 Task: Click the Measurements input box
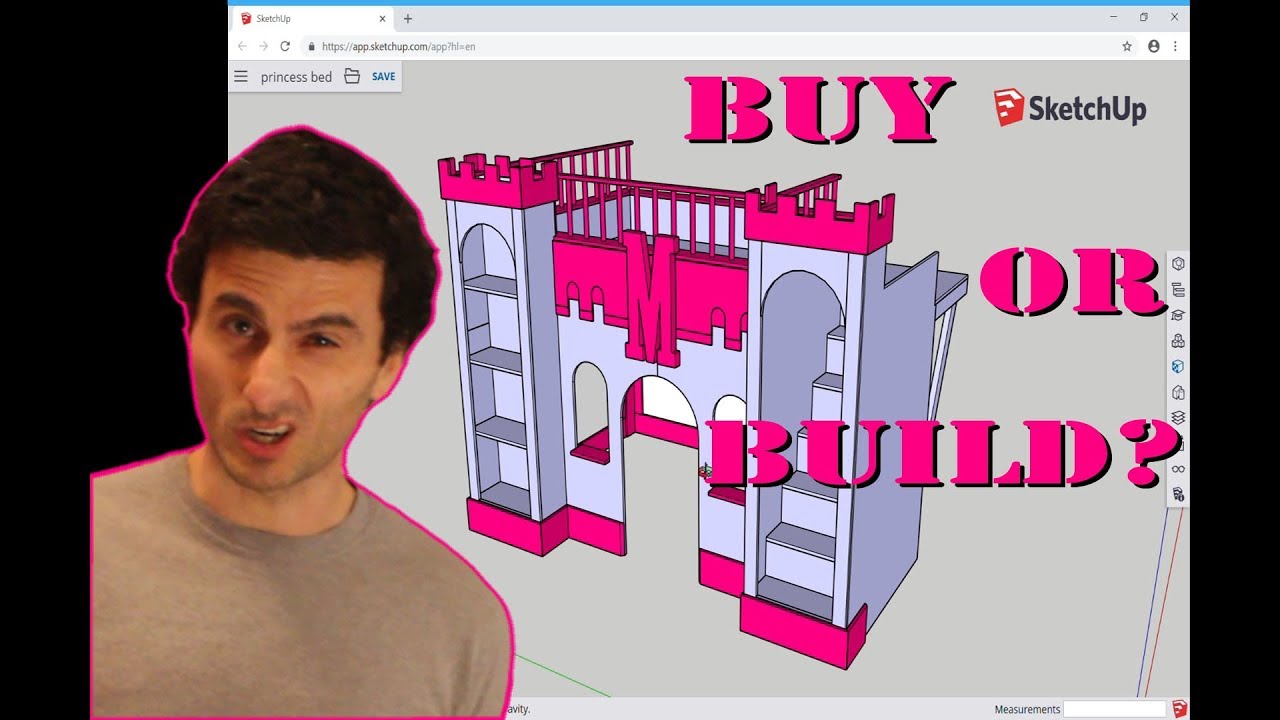(x=1114, y=709)
